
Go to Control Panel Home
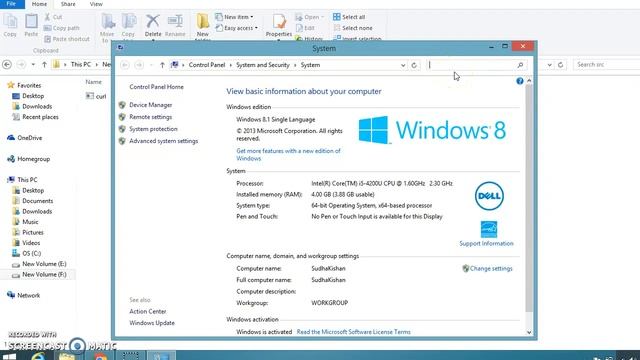(156, 87)
